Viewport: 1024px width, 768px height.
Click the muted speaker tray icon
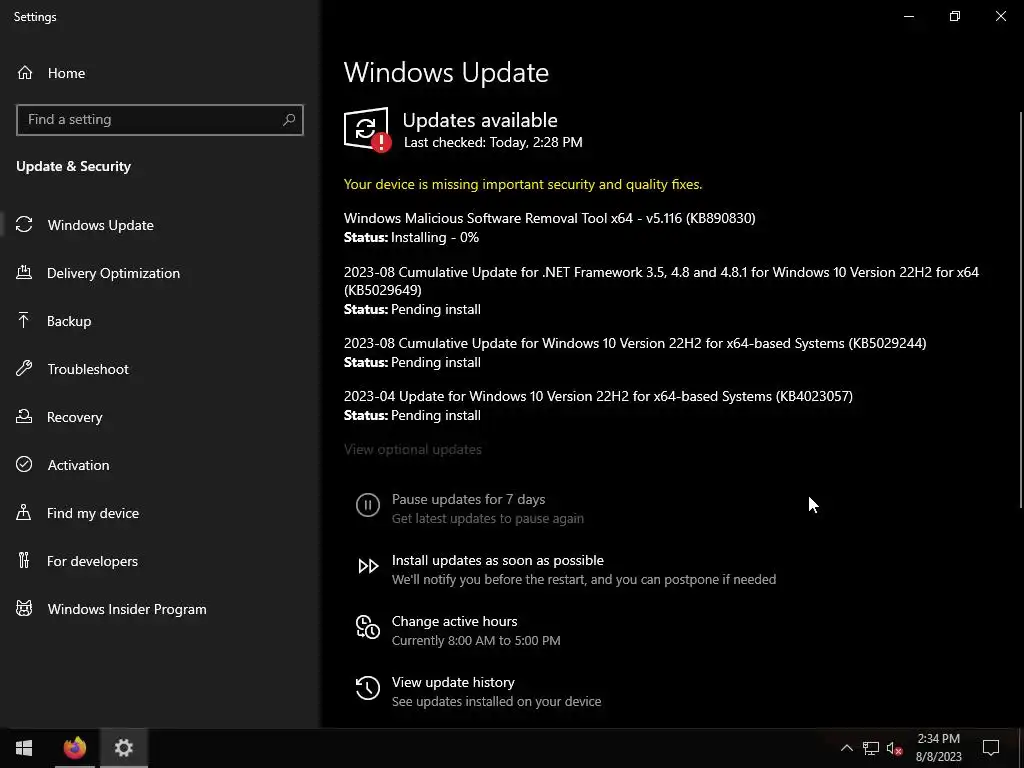(895, 748)
